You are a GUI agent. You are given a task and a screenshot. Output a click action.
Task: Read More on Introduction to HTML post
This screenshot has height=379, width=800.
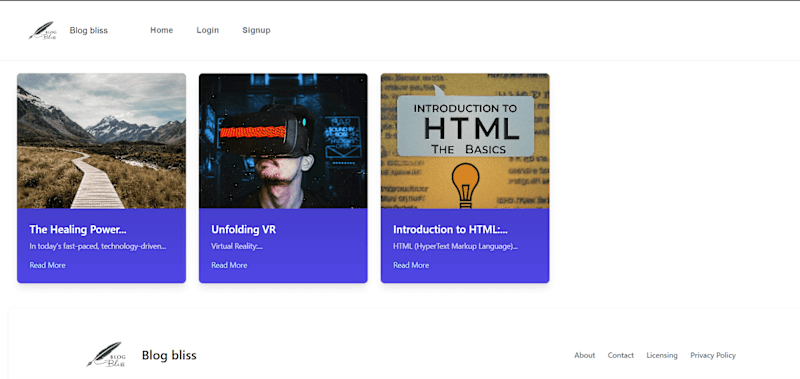(411, 265)
